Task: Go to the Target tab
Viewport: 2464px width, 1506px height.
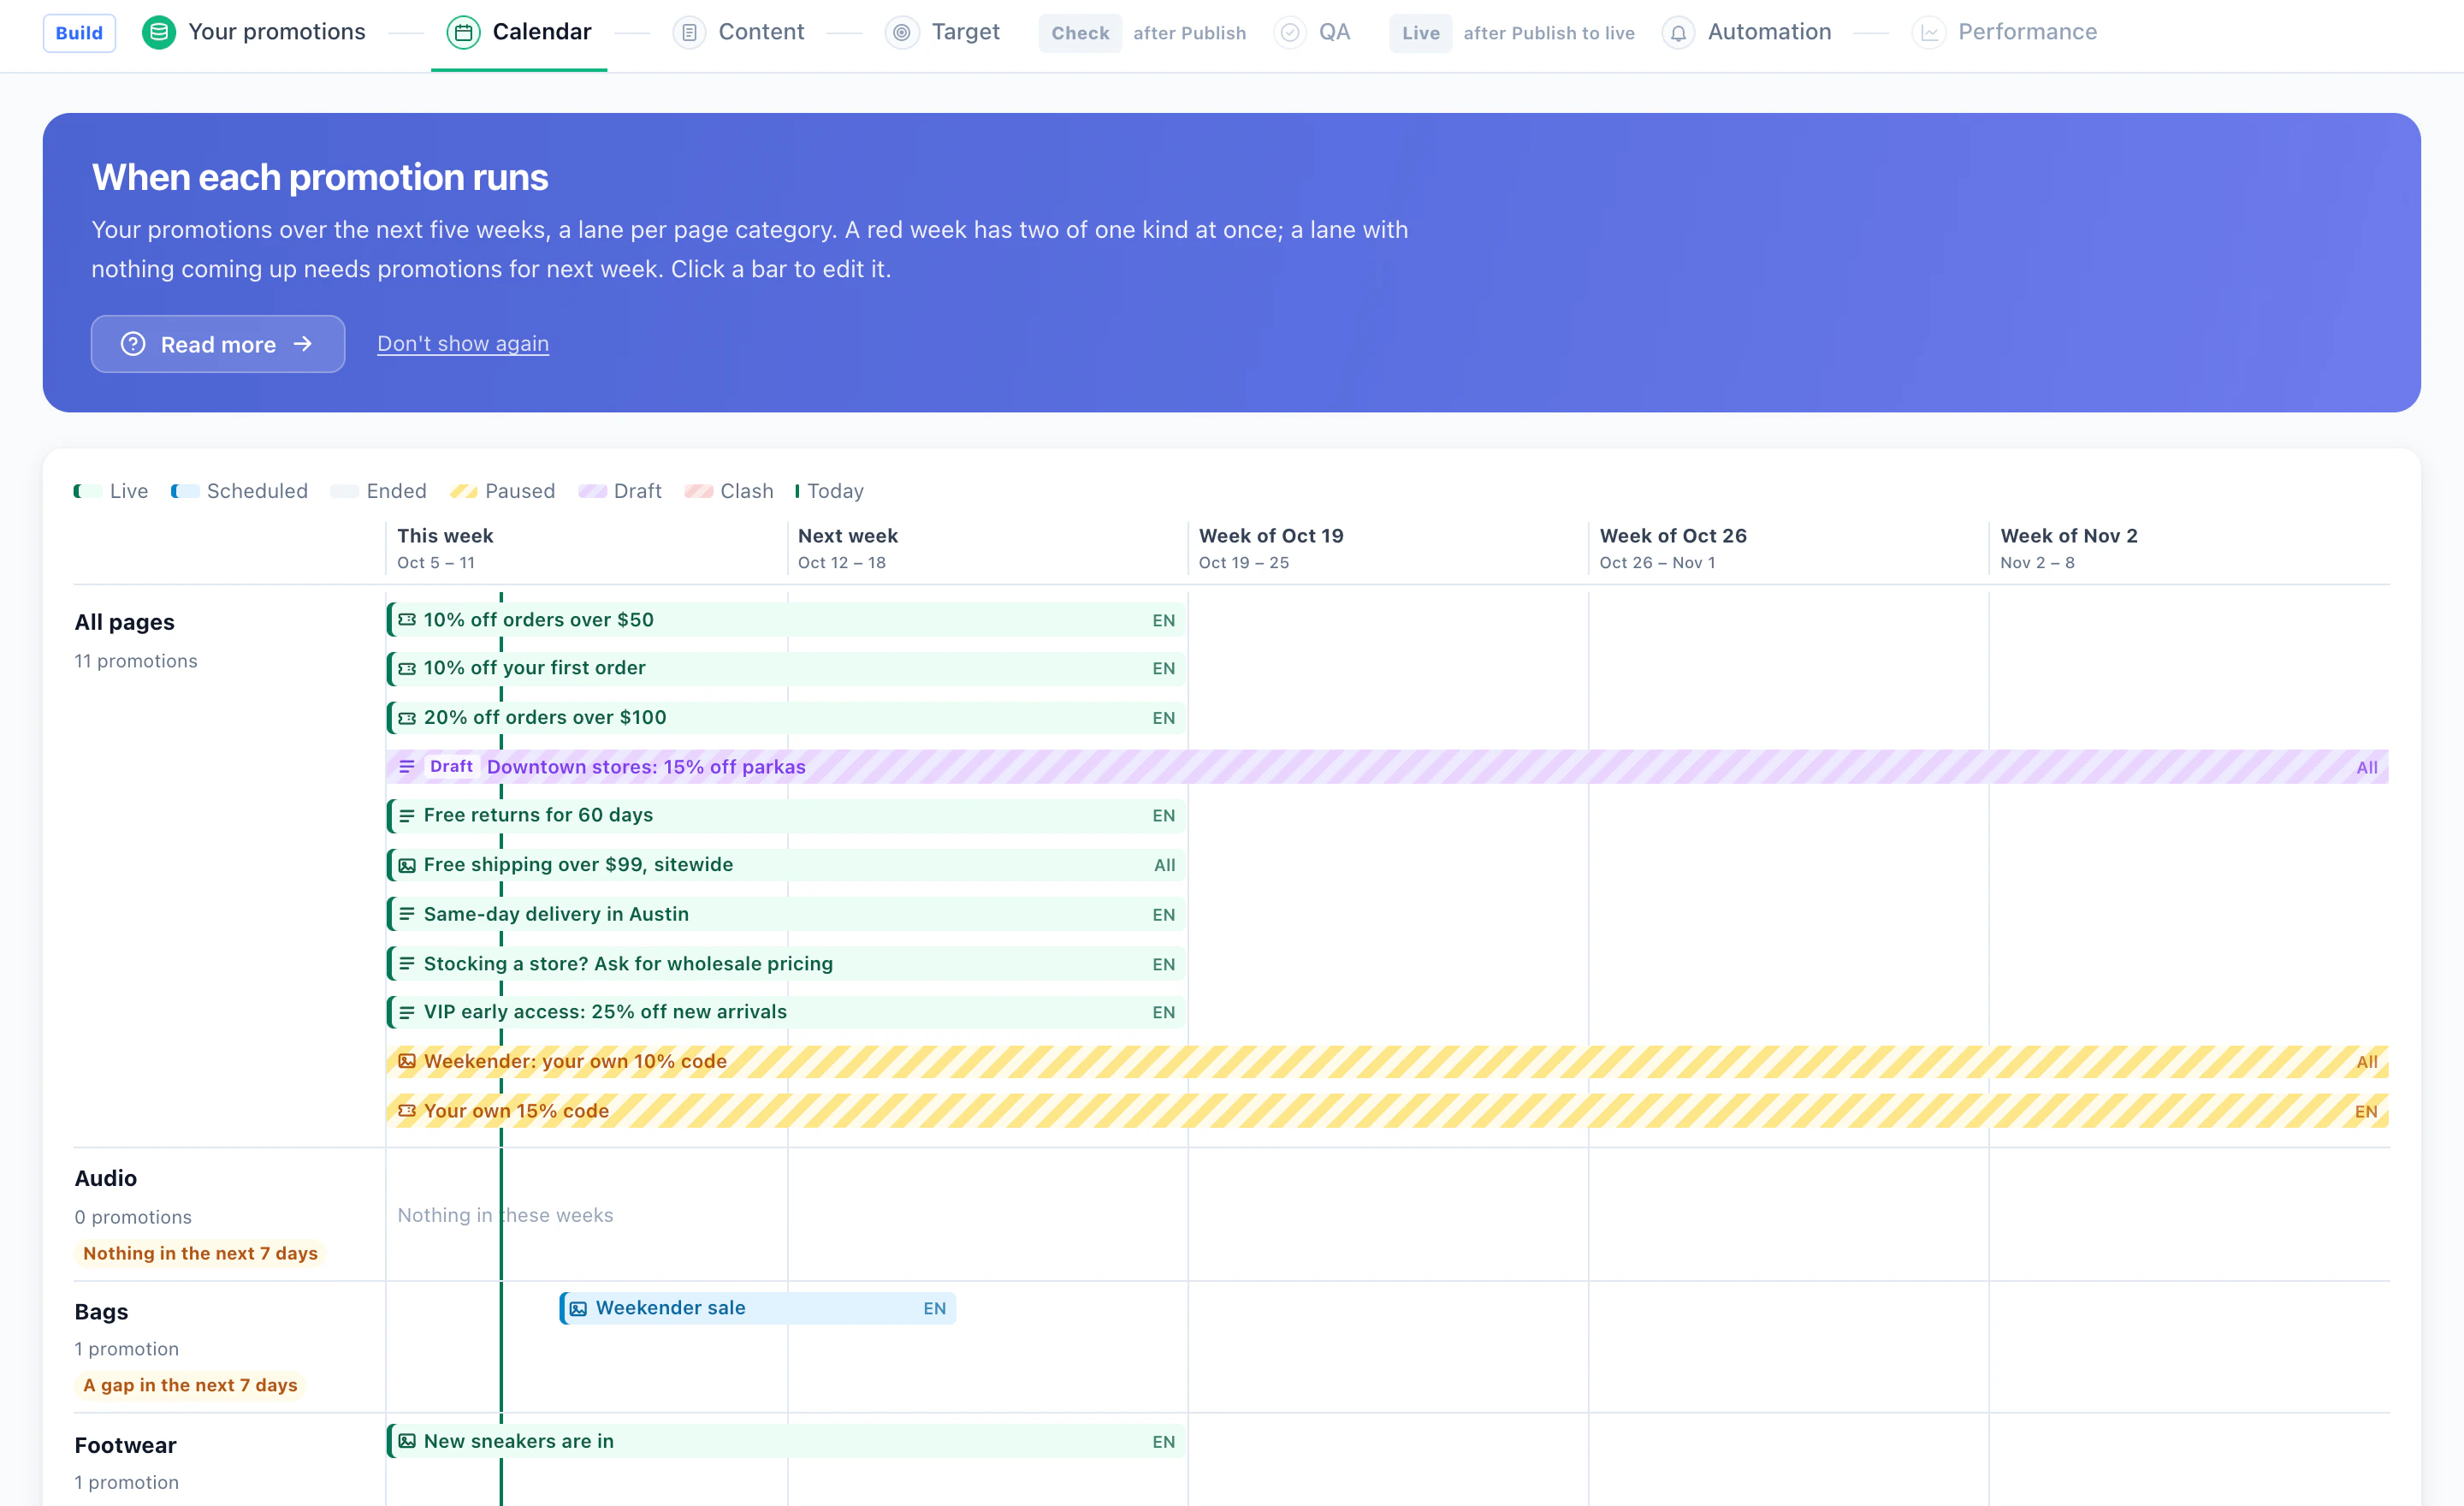Action: tap(943, 32)
